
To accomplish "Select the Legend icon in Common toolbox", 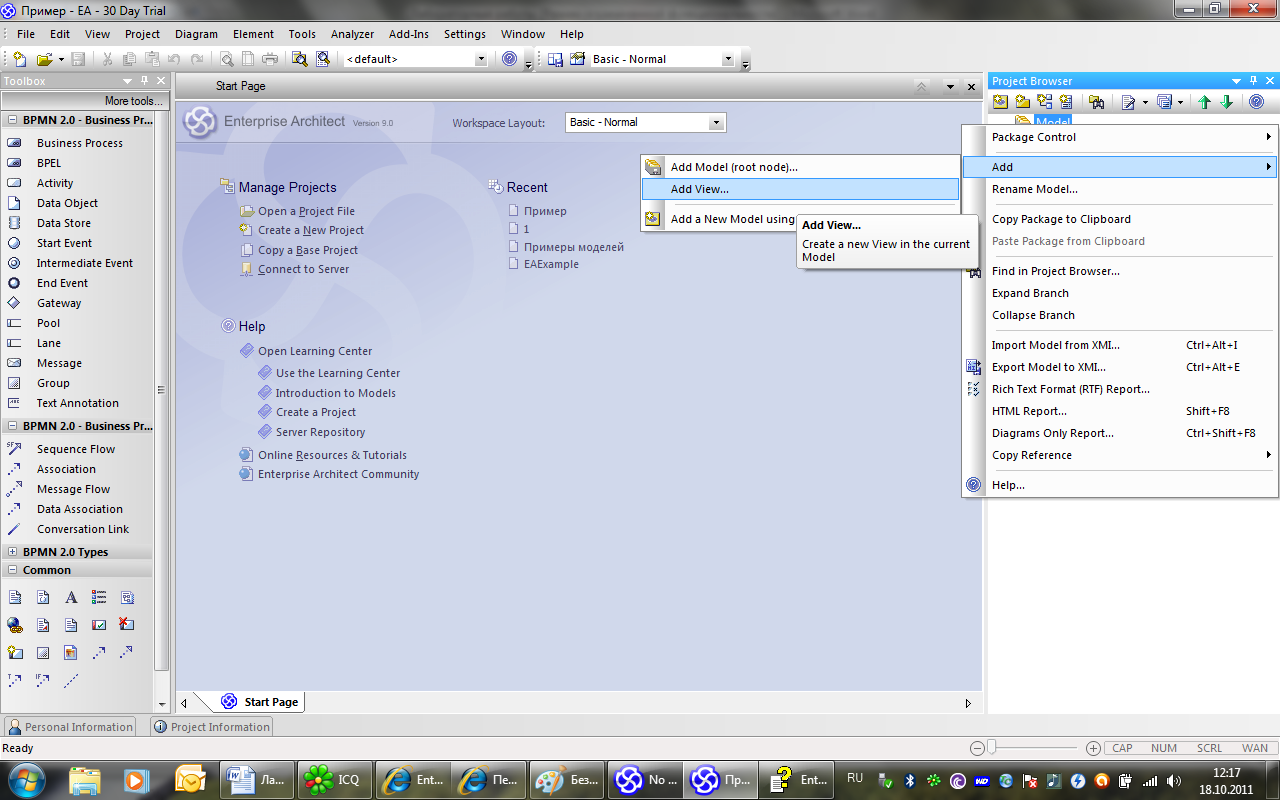I will (99, 598).
